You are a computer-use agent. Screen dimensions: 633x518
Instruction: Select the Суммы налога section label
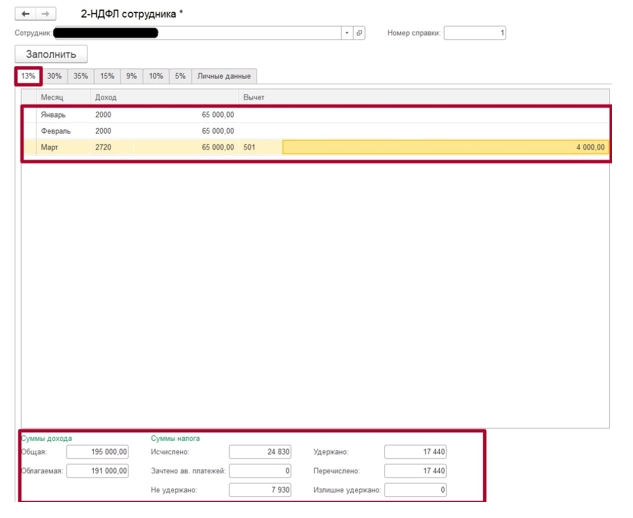[175, 438]
